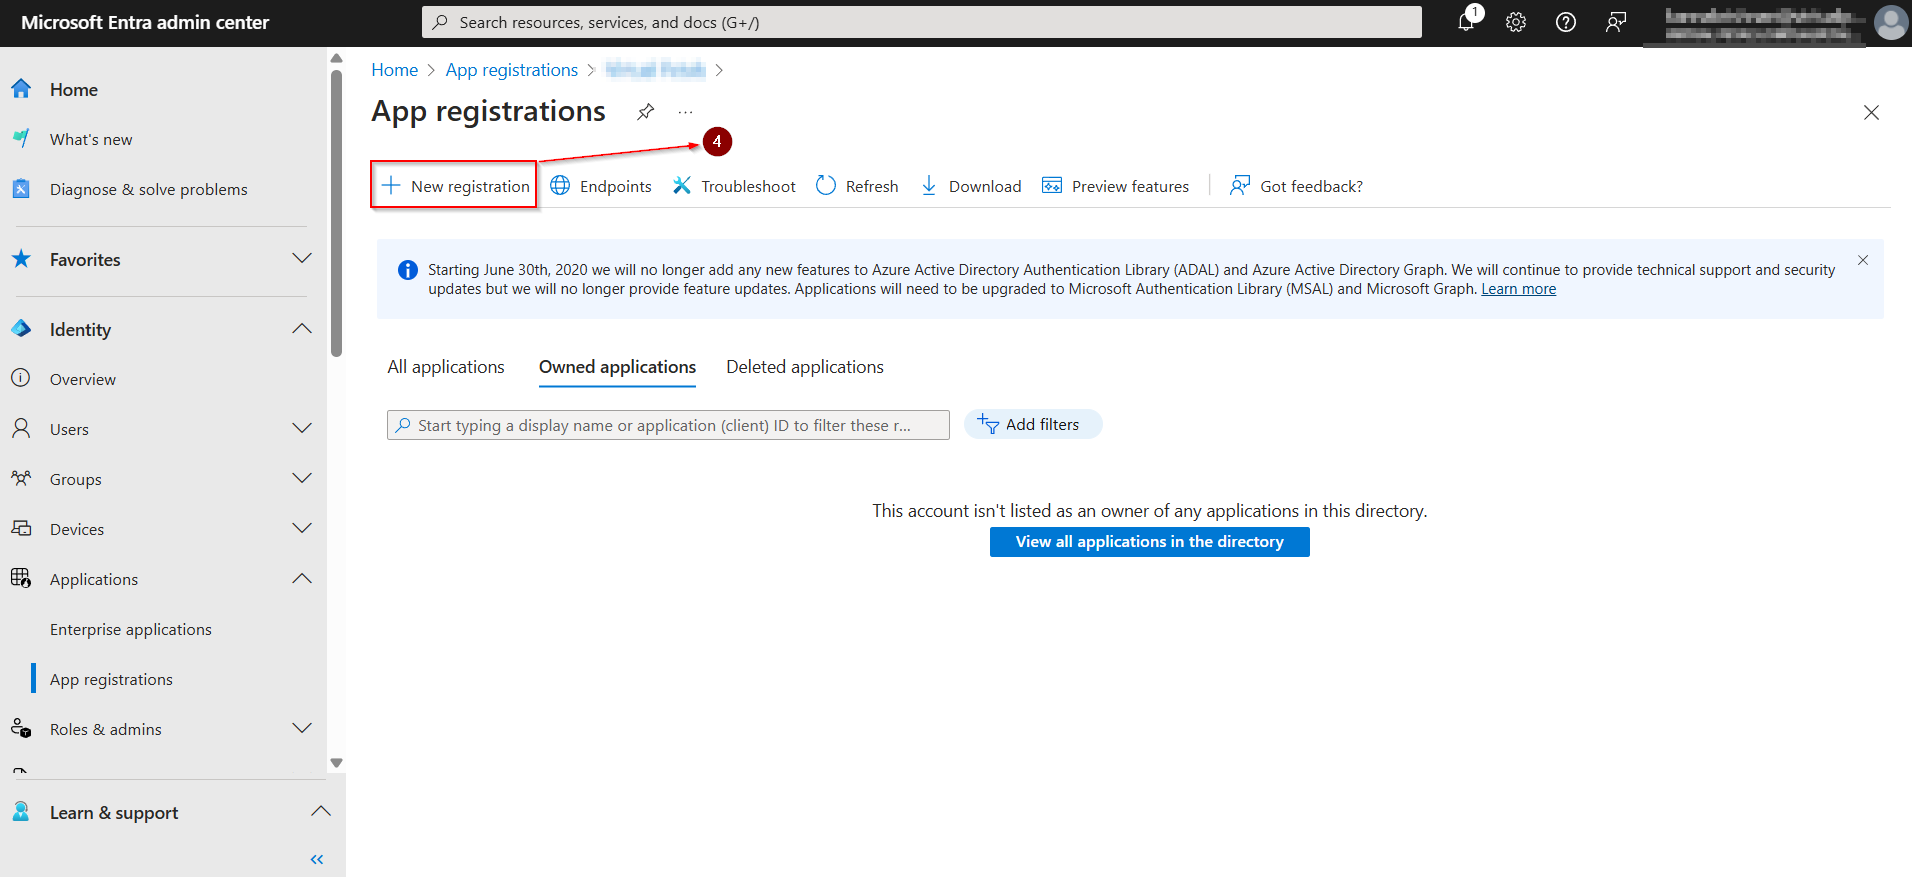Open the Learn more link

coord(1518,289)
